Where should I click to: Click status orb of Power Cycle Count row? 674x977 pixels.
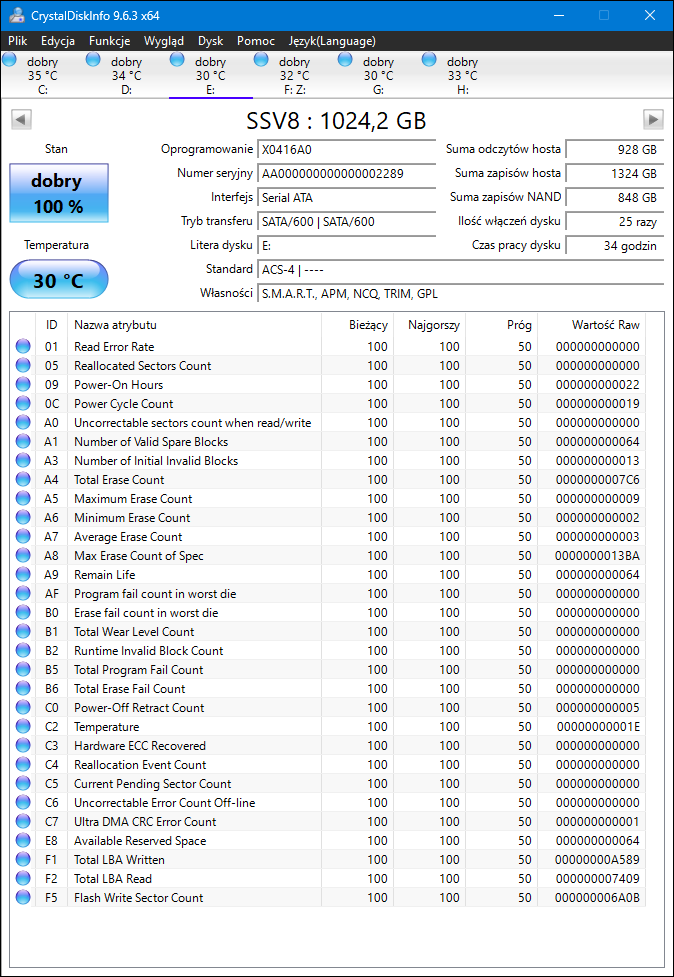coord(23,404)
